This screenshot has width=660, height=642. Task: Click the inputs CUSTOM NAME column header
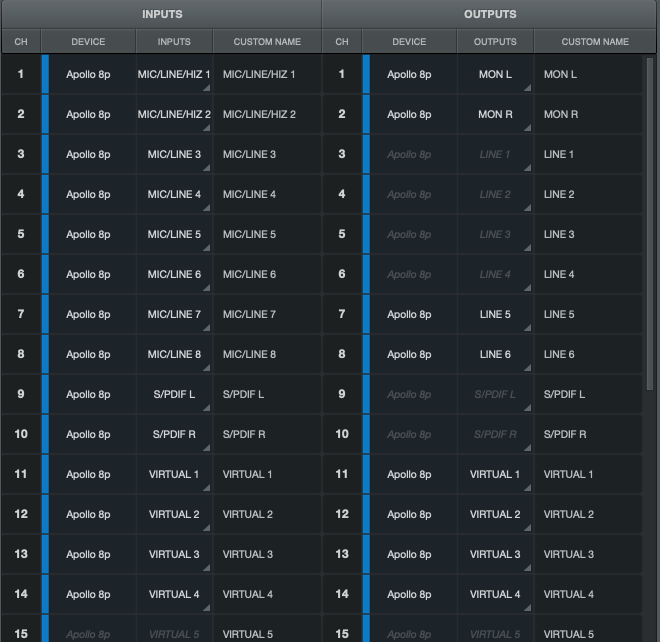pos(267,42)
